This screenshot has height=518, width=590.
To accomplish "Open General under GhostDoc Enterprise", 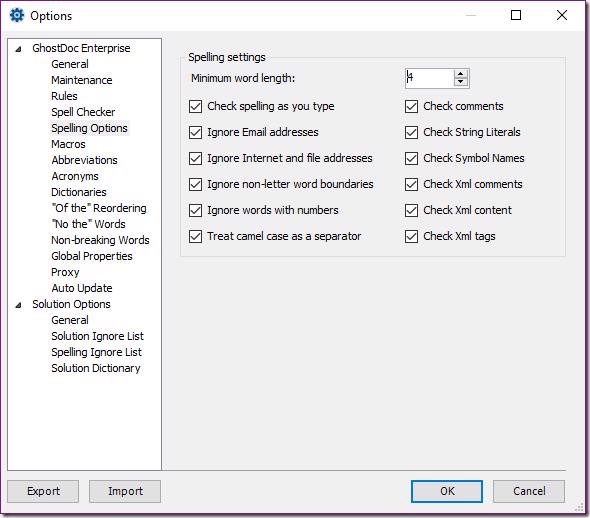I will click(x=70, y=64).
